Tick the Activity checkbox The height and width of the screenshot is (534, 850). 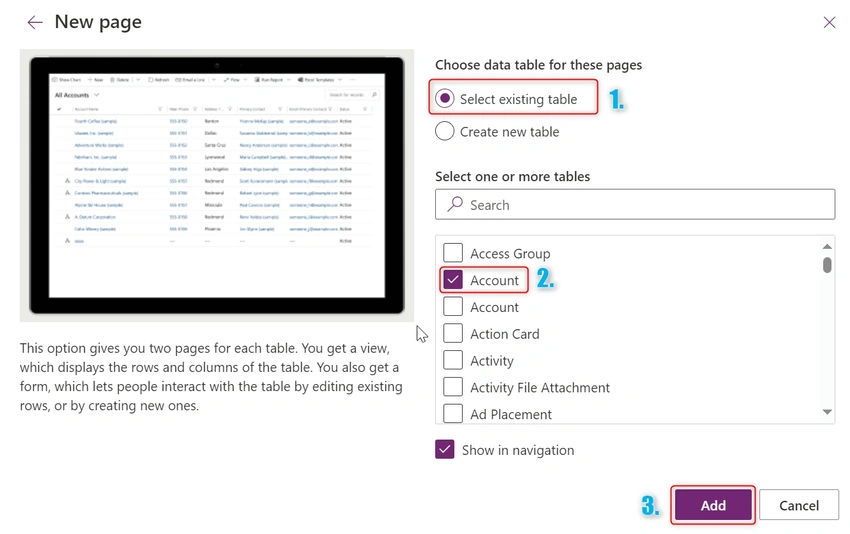click(x=453, y=360)
